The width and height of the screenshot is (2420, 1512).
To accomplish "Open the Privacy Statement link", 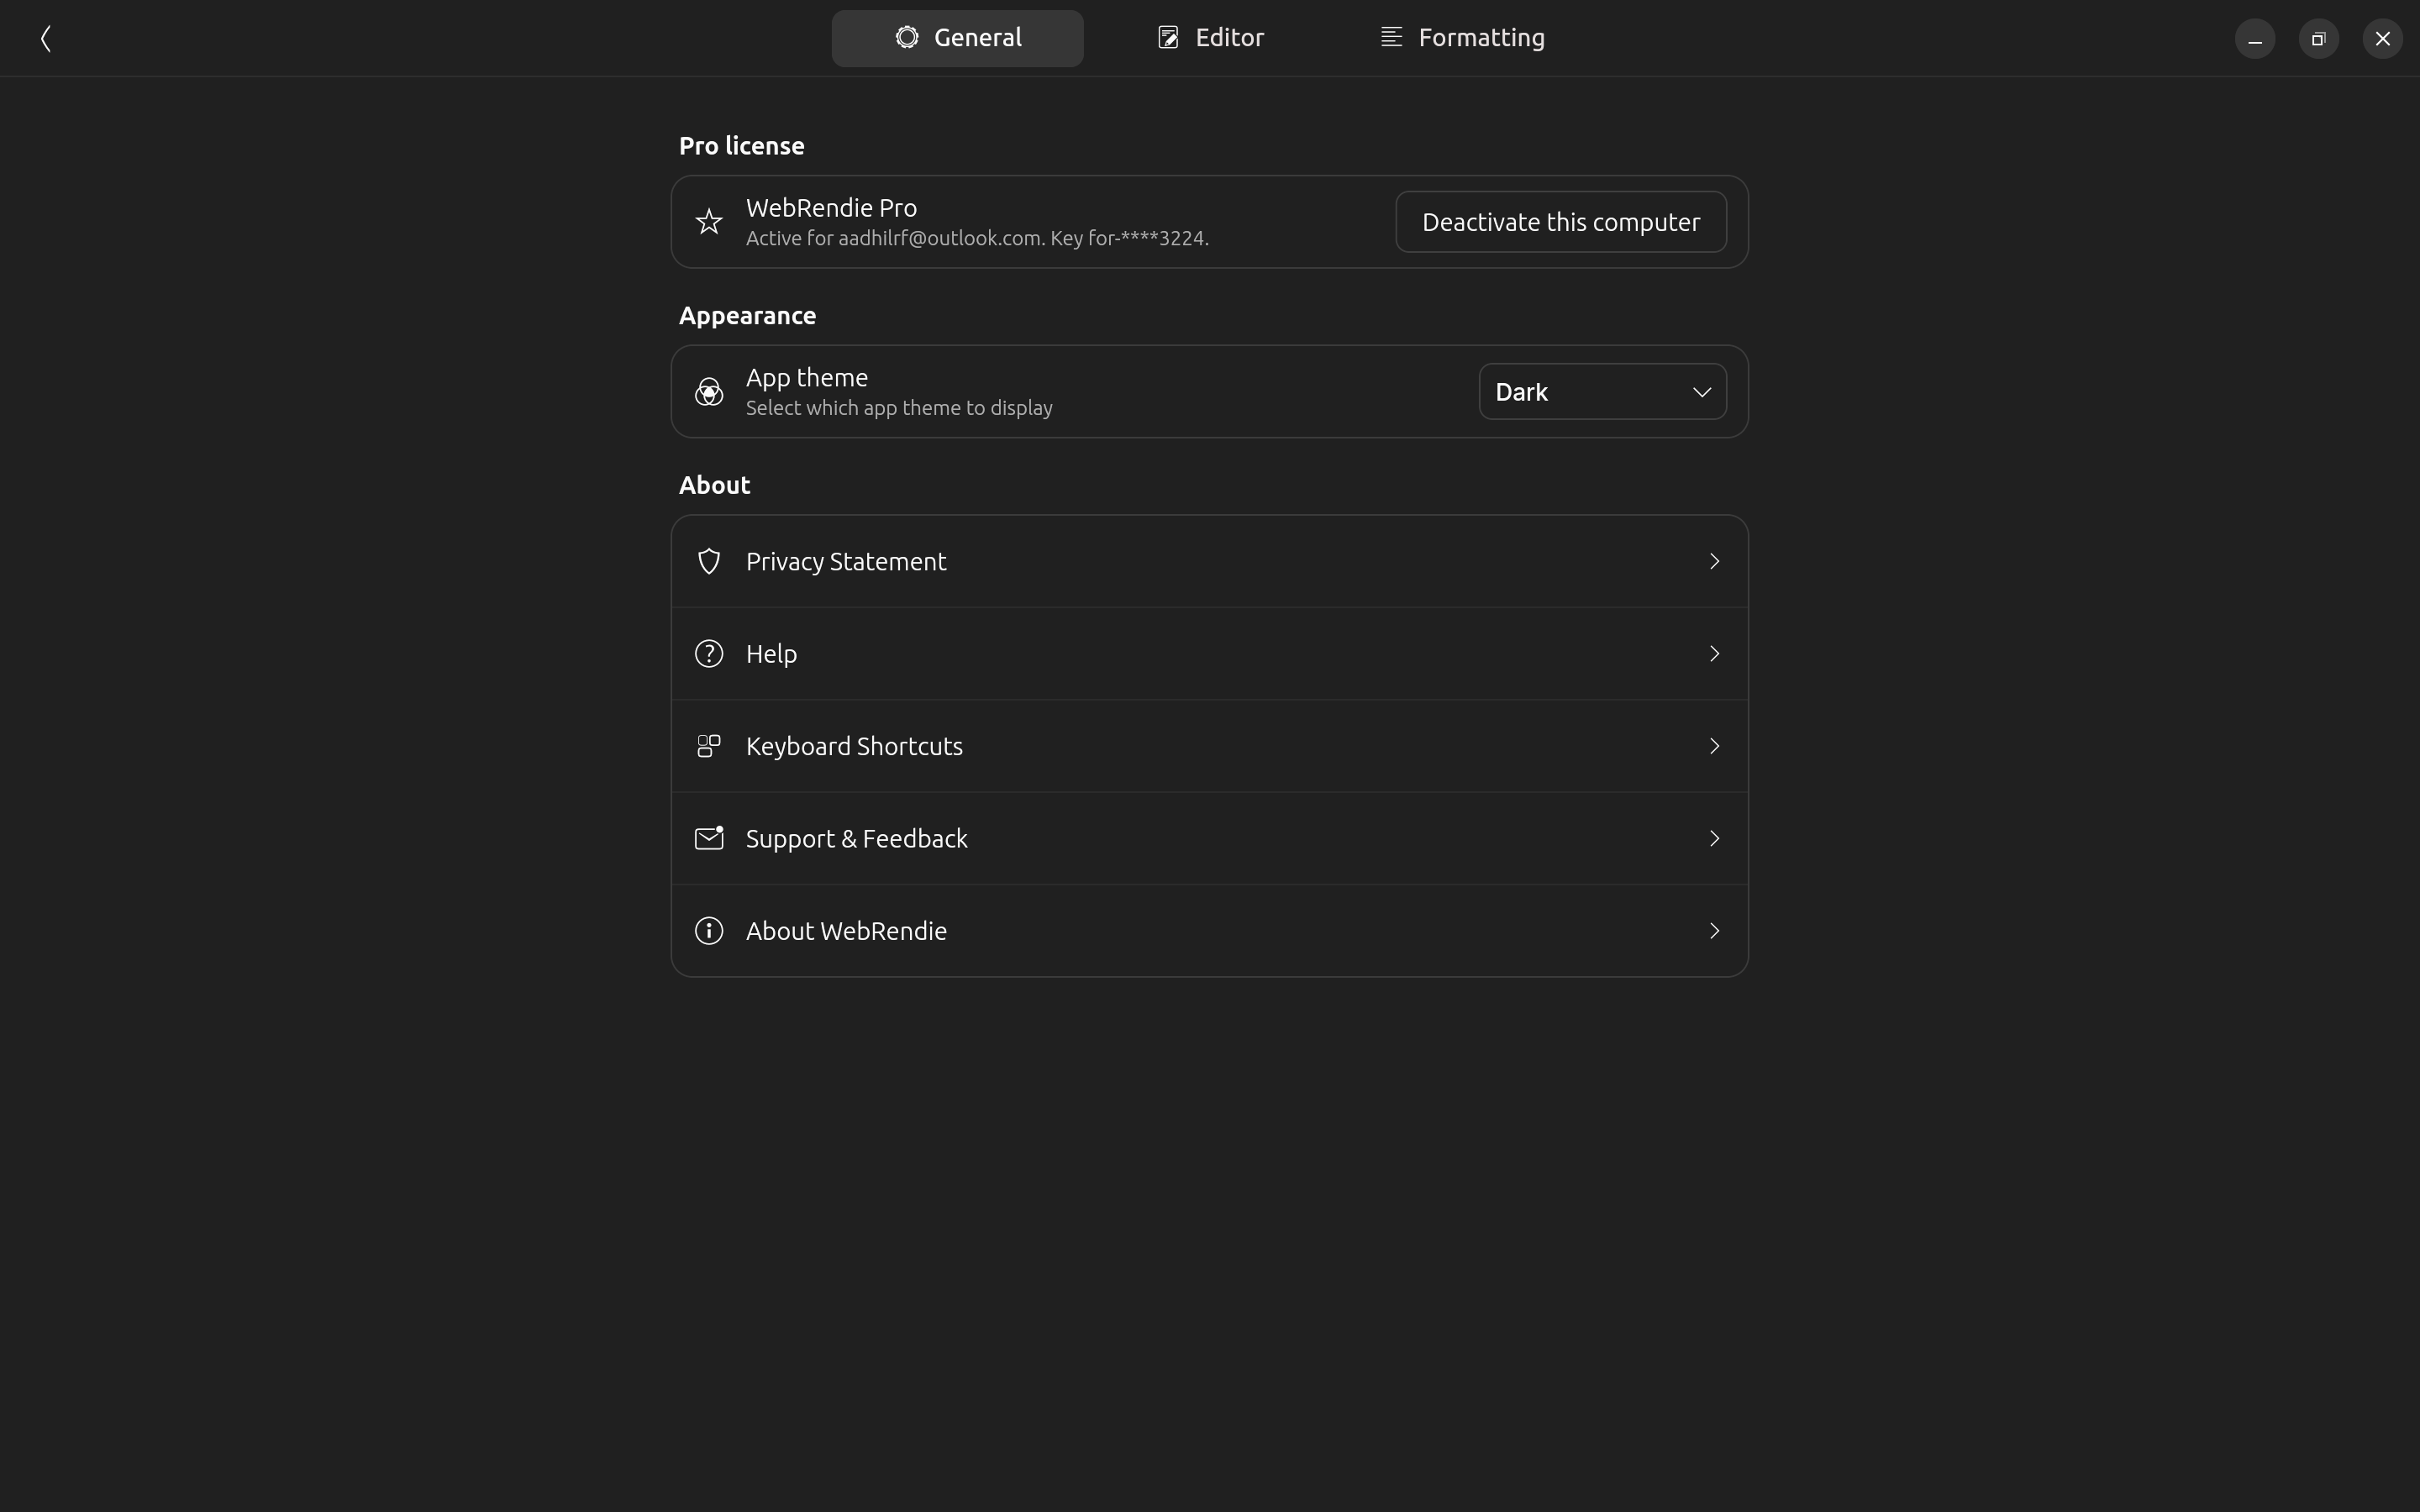I will click(x=1209, y=561).
